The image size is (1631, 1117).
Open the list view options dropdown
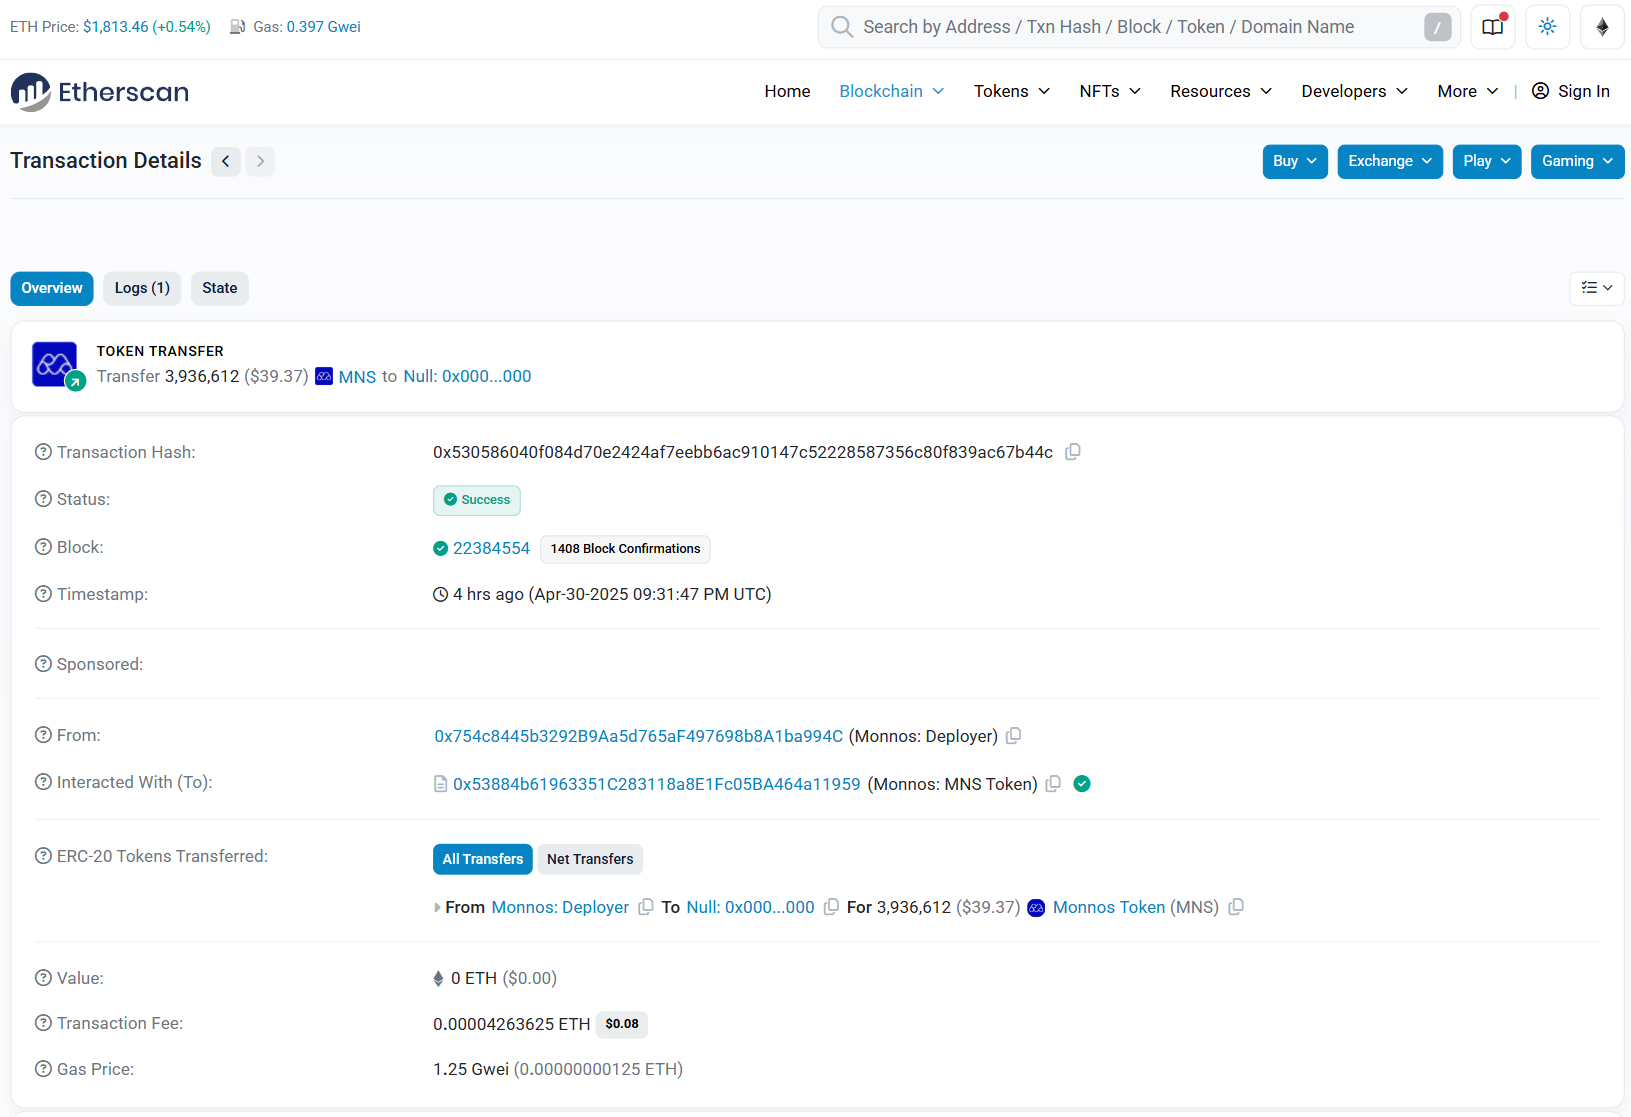[x=1597, y=288]
